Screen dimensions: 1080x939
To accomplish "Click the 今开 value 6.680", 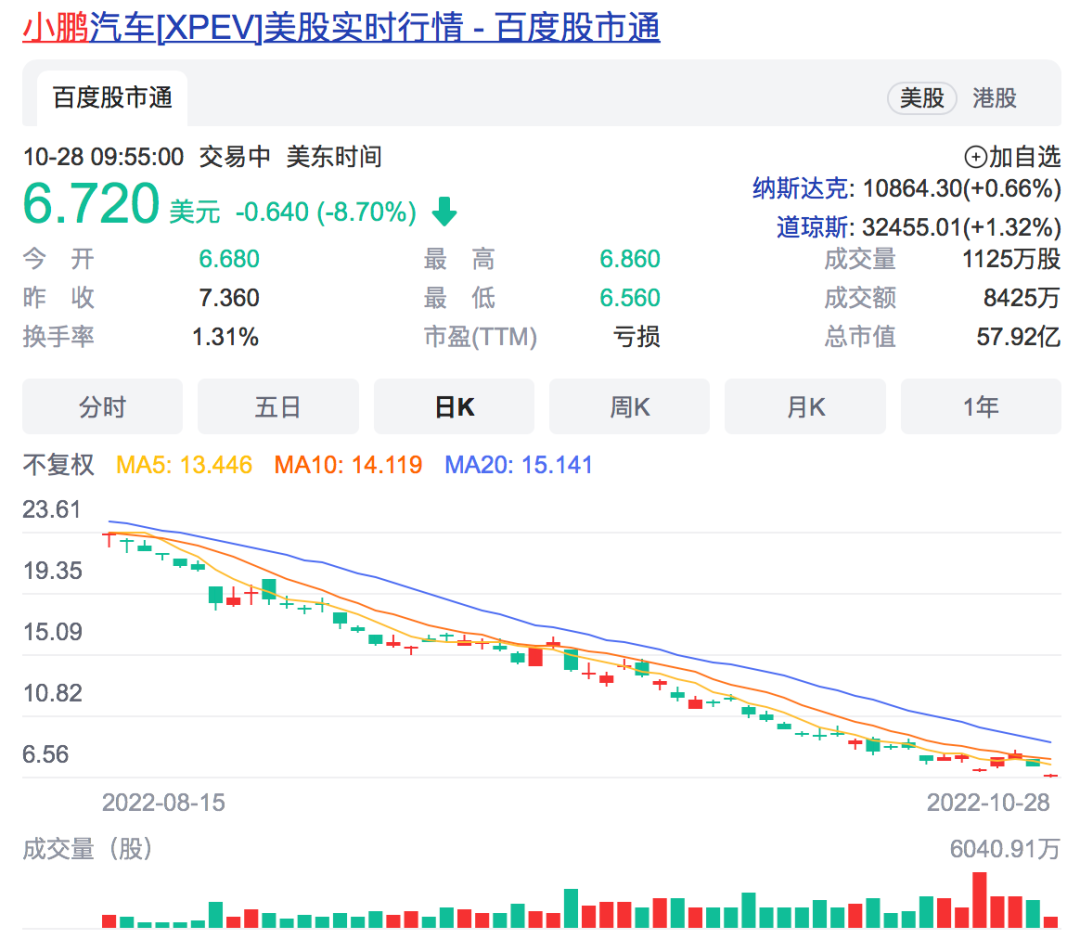I will [229, 259].
